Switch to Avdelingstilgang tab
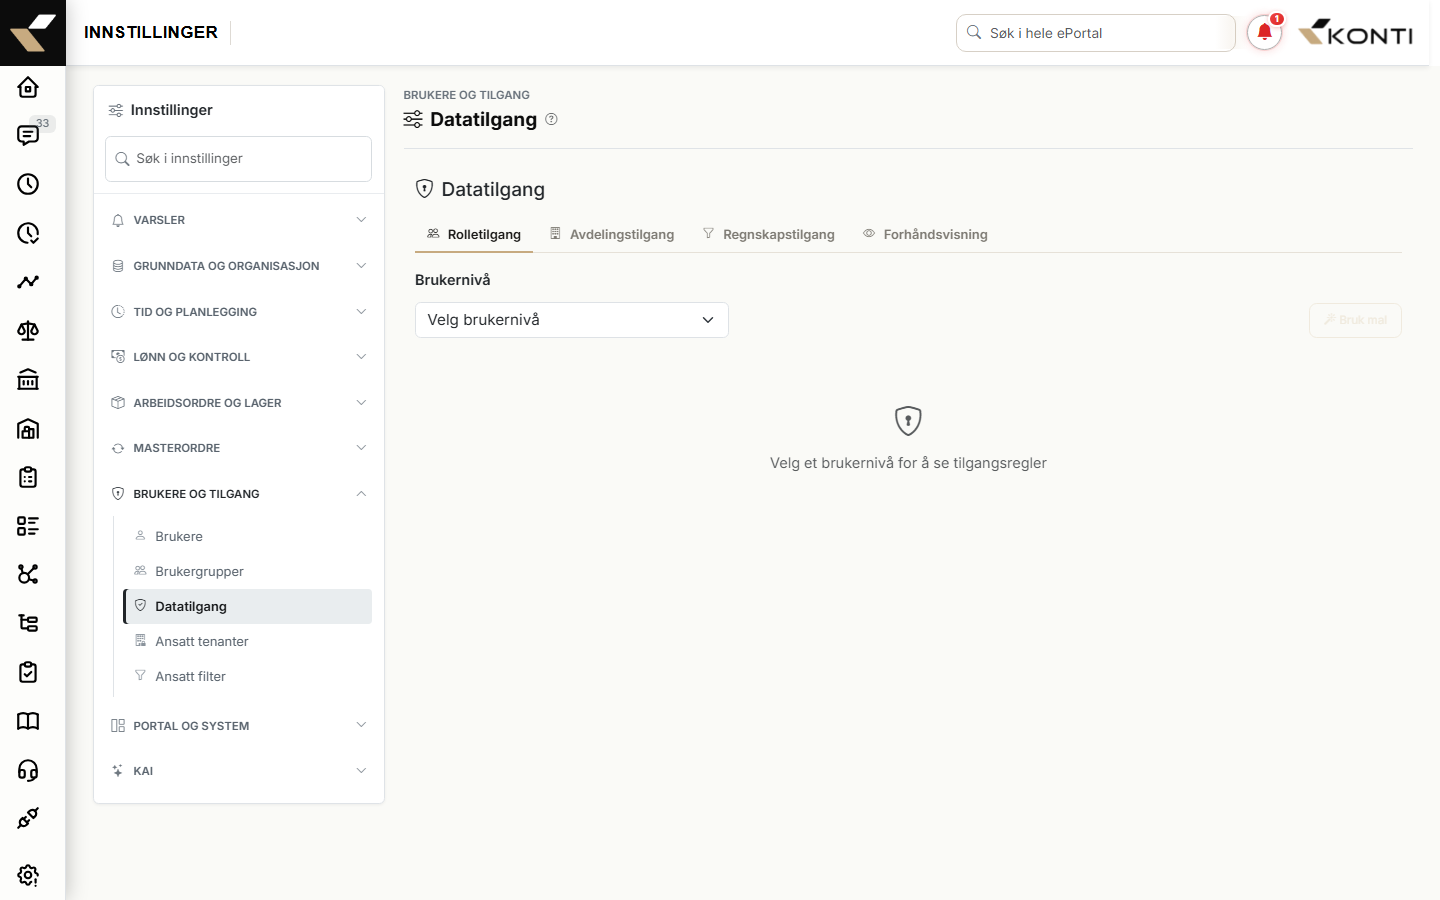 click(612, 234)
